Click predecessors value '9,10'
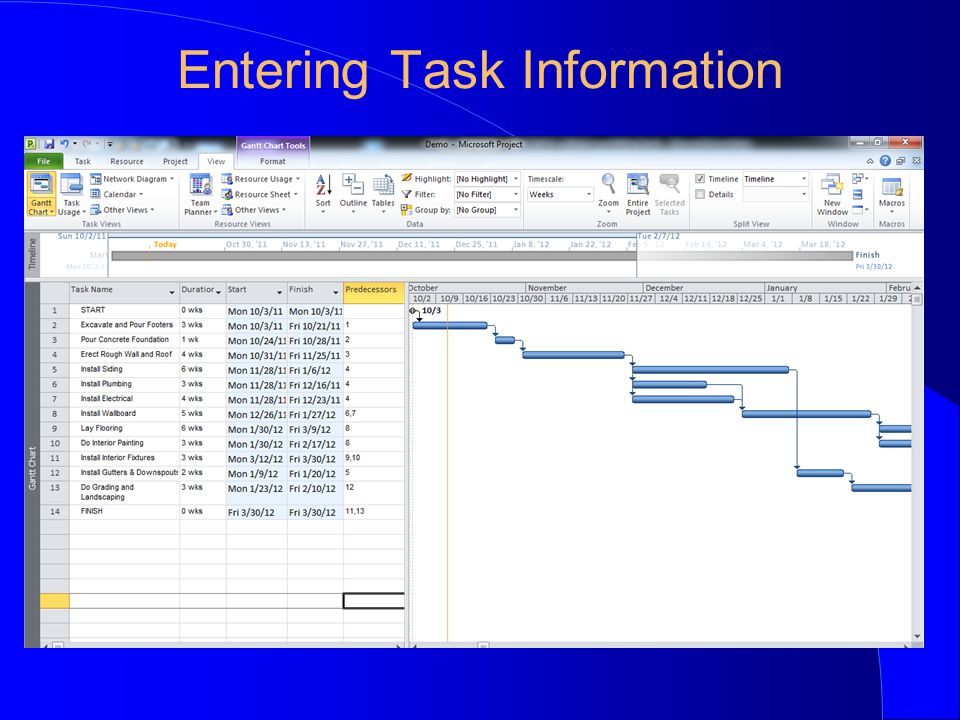The height and width of the screenshot is (720, 960). point(353,457)
